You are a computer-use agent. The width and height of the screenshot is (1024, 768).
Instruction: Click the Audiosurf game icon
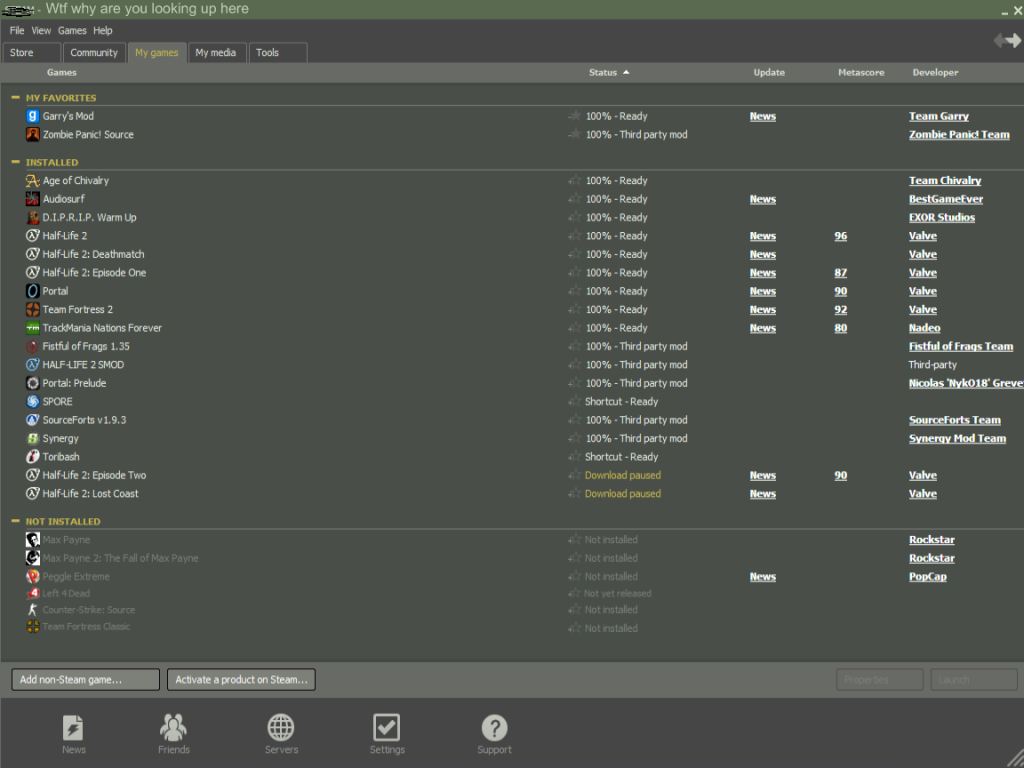click(x=33, y=199)
